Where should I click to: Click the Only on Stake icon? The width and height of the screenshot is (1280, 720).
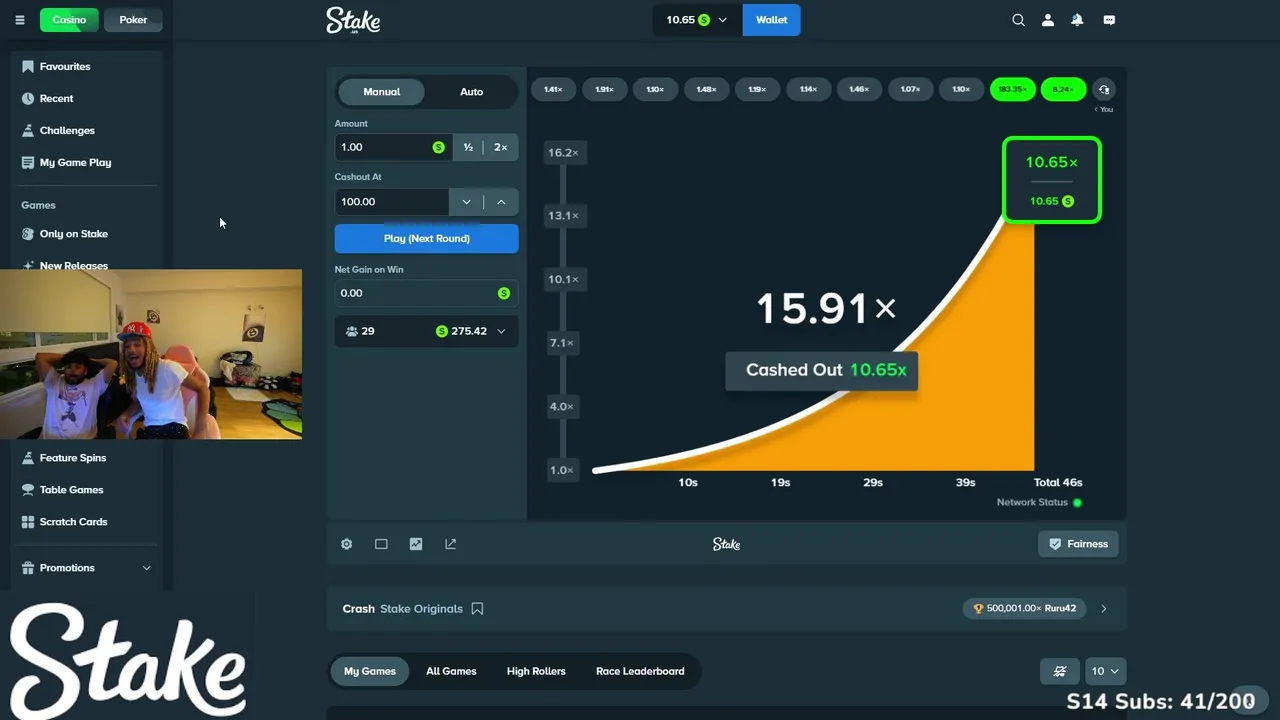[28, 234]
